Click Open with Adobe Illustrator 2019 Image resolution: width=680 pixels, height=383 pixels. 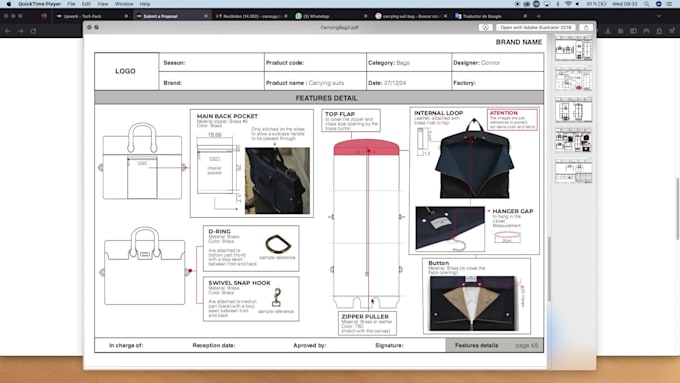536,27
